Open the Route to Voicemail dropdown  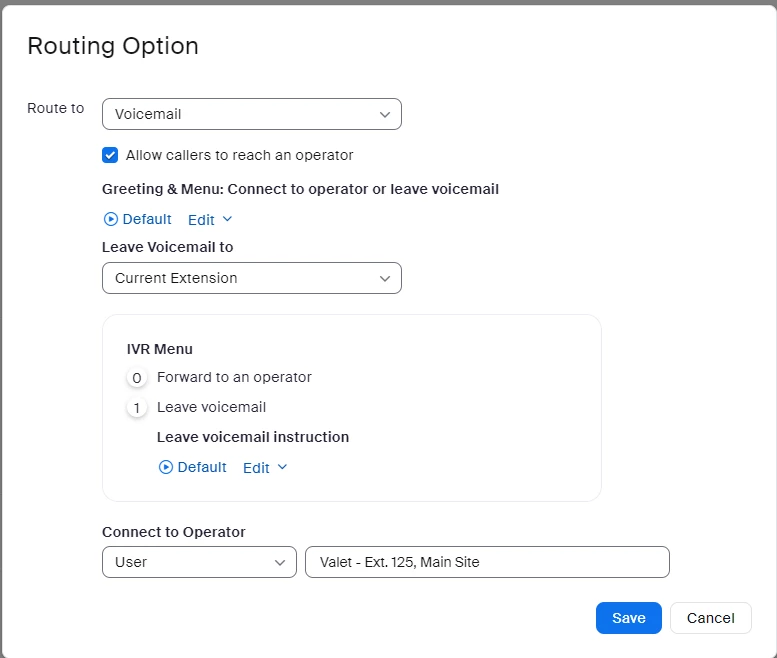[x=251, y=114]
